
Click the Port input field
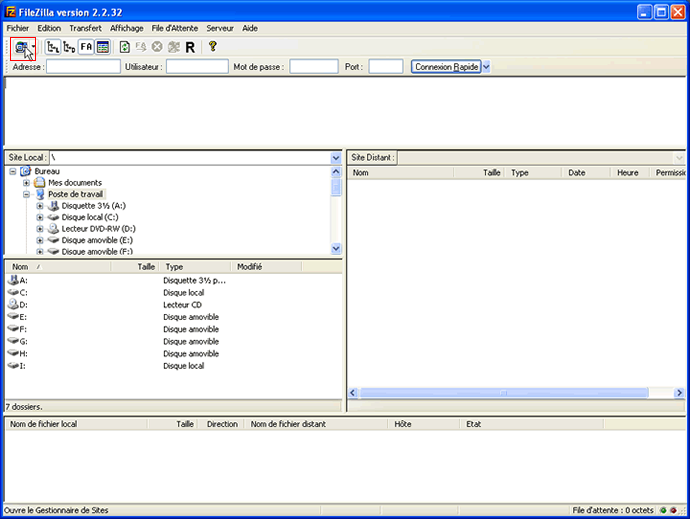[x=385, y=66]
